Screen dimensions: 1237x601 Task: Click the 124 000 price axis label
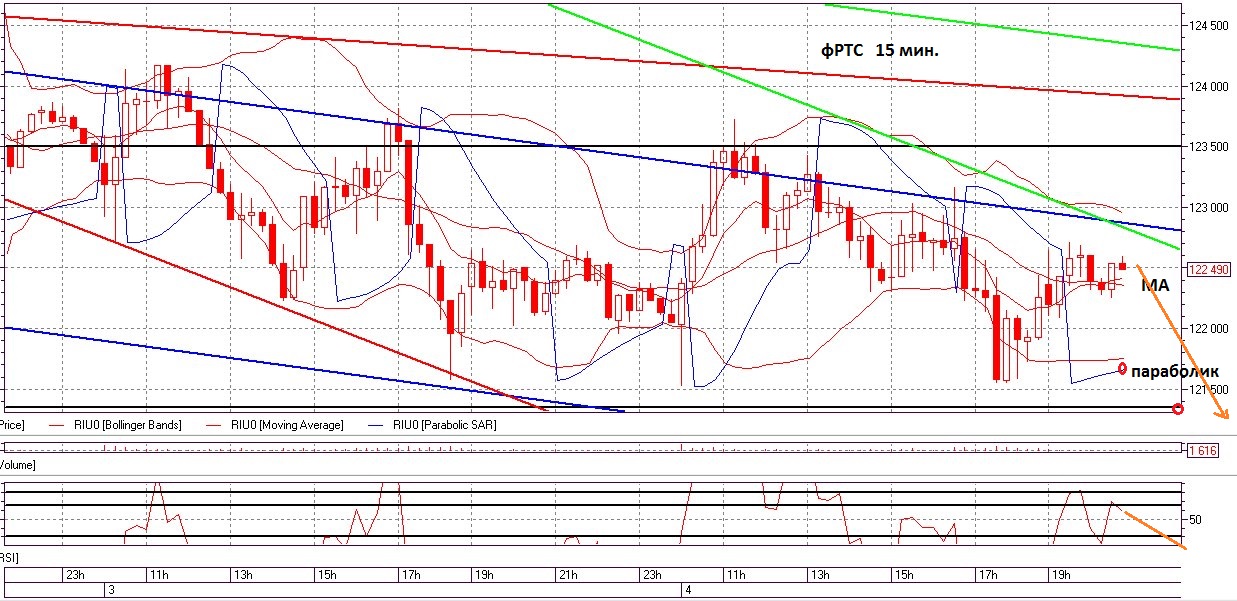(1209, 86)
